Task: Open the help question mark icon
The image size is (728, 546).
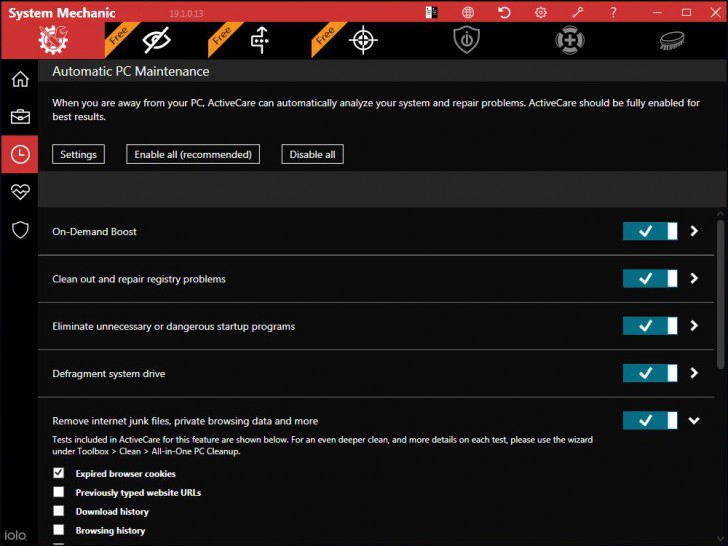Action: click(613, 12)
